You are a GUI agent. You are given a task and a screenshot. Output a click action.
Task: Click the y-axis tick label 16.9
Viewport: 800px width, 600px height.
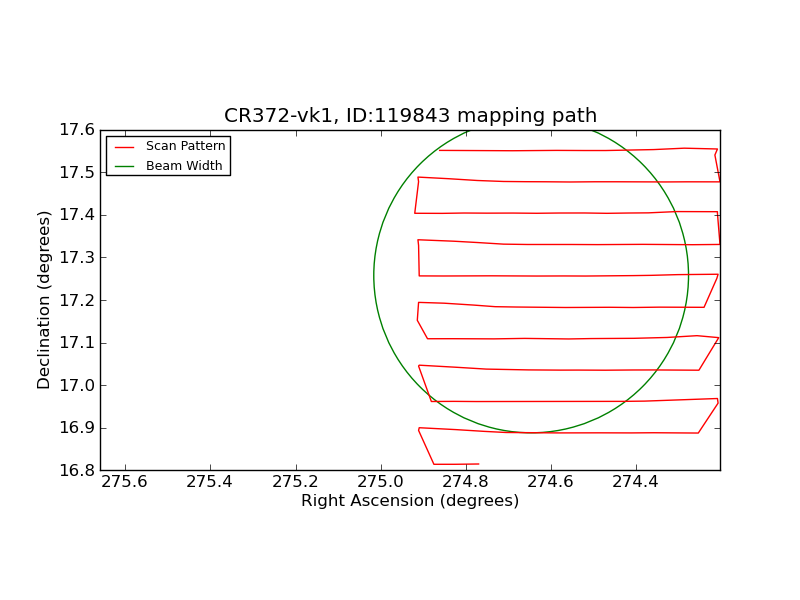77,428
